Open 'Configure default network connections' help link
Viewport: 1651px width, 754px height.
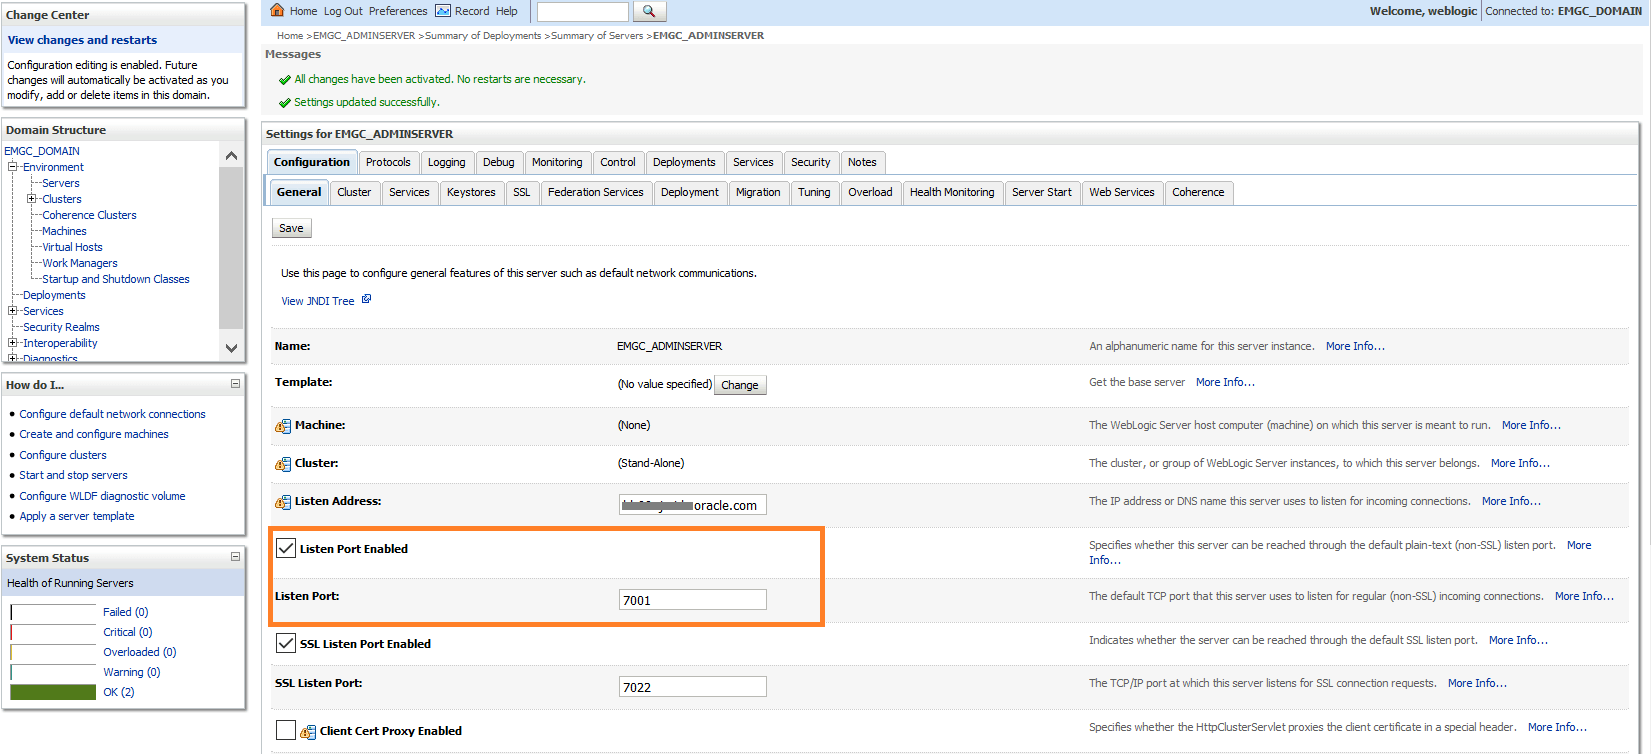click(112, 414)
